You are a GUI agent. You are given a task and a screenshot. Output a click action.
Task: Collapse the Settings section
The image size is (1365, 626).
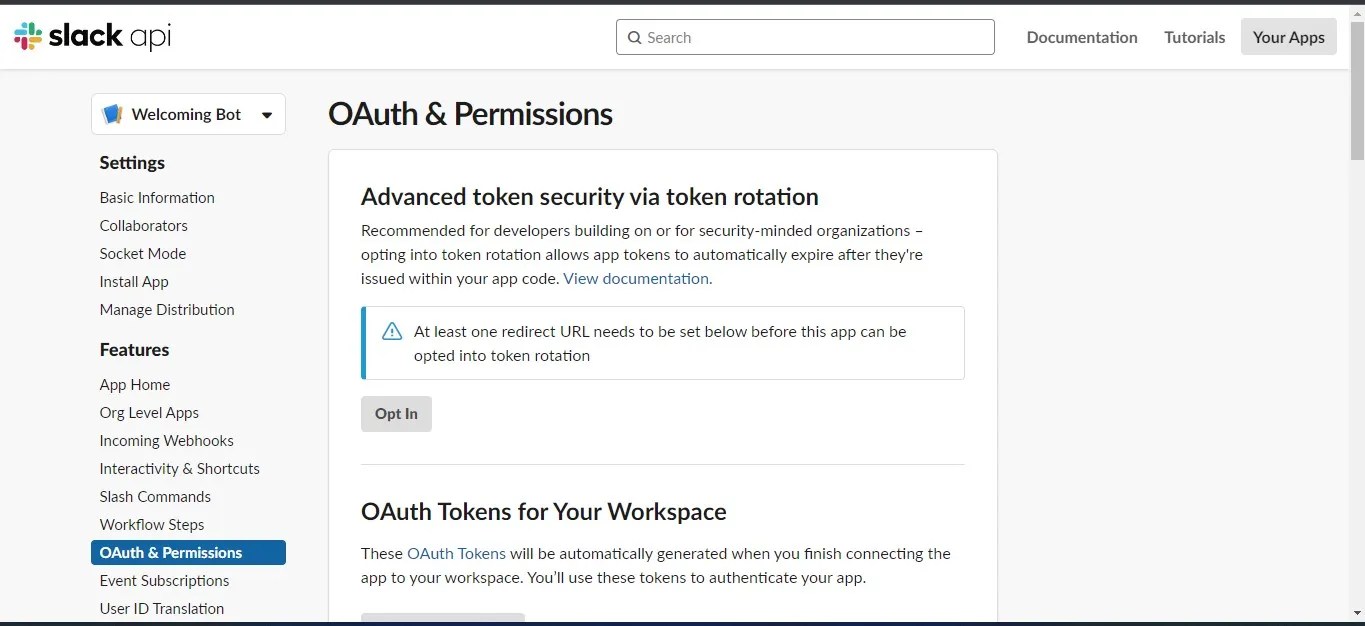coord(132,162)
